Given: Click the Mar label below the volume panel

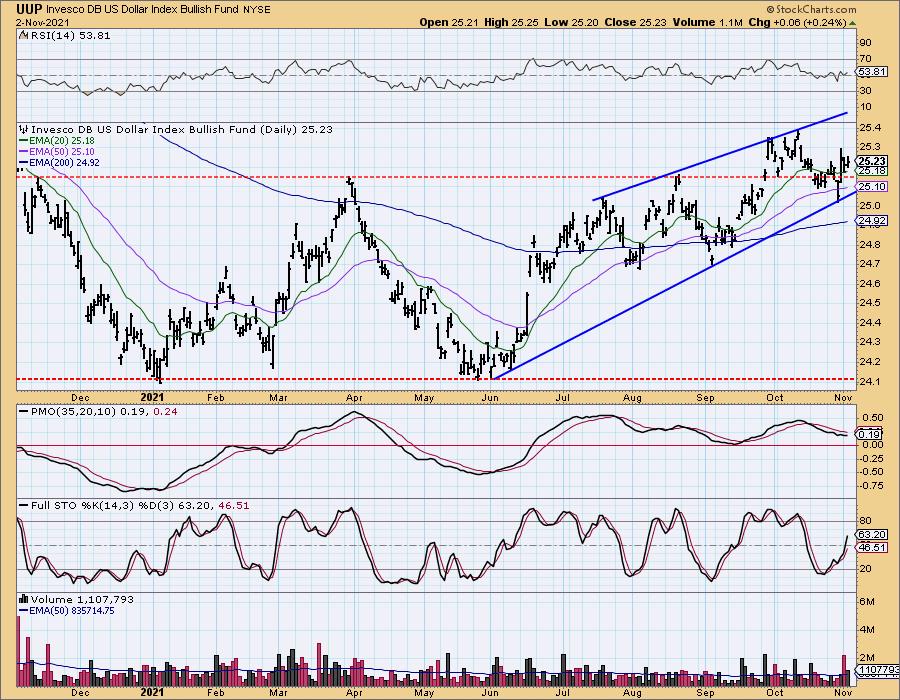Looking at the screenshot, I should 278,693.
